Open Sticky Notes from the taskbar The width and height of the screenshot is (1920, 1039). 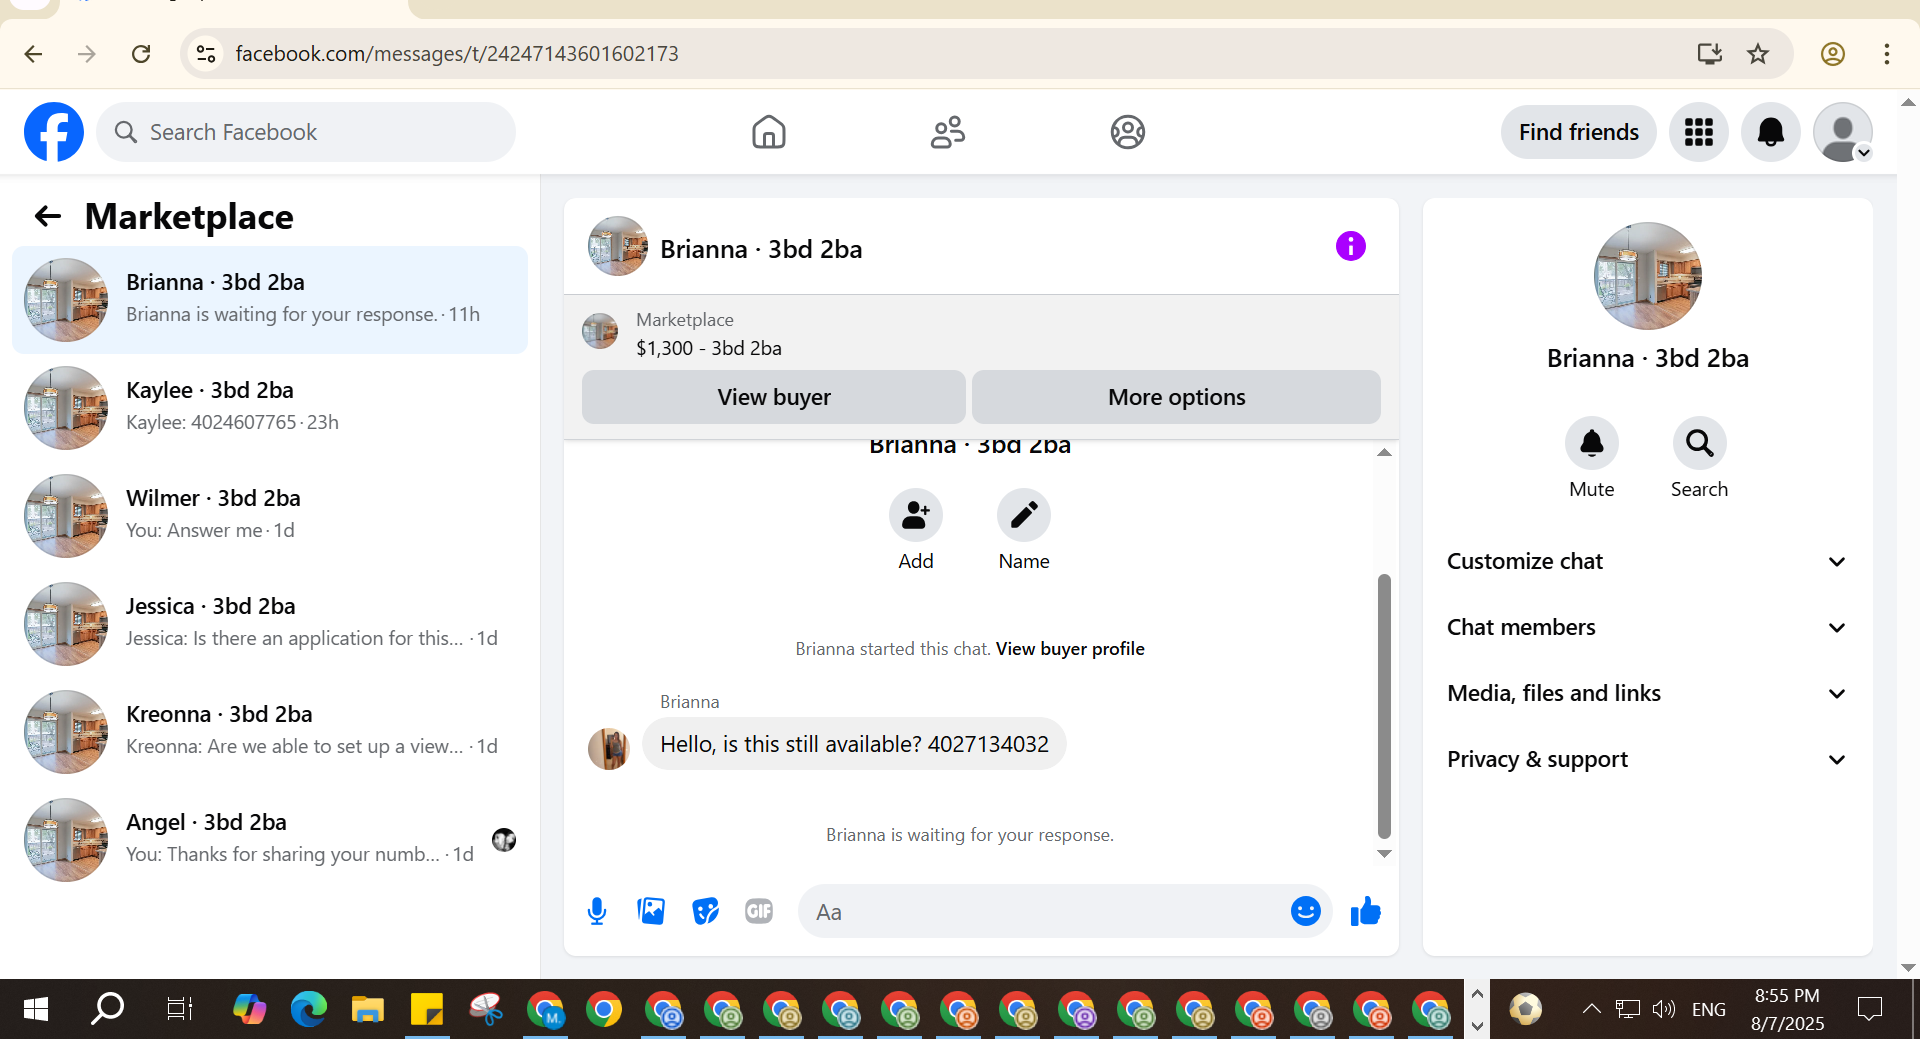coord(427,1009)
